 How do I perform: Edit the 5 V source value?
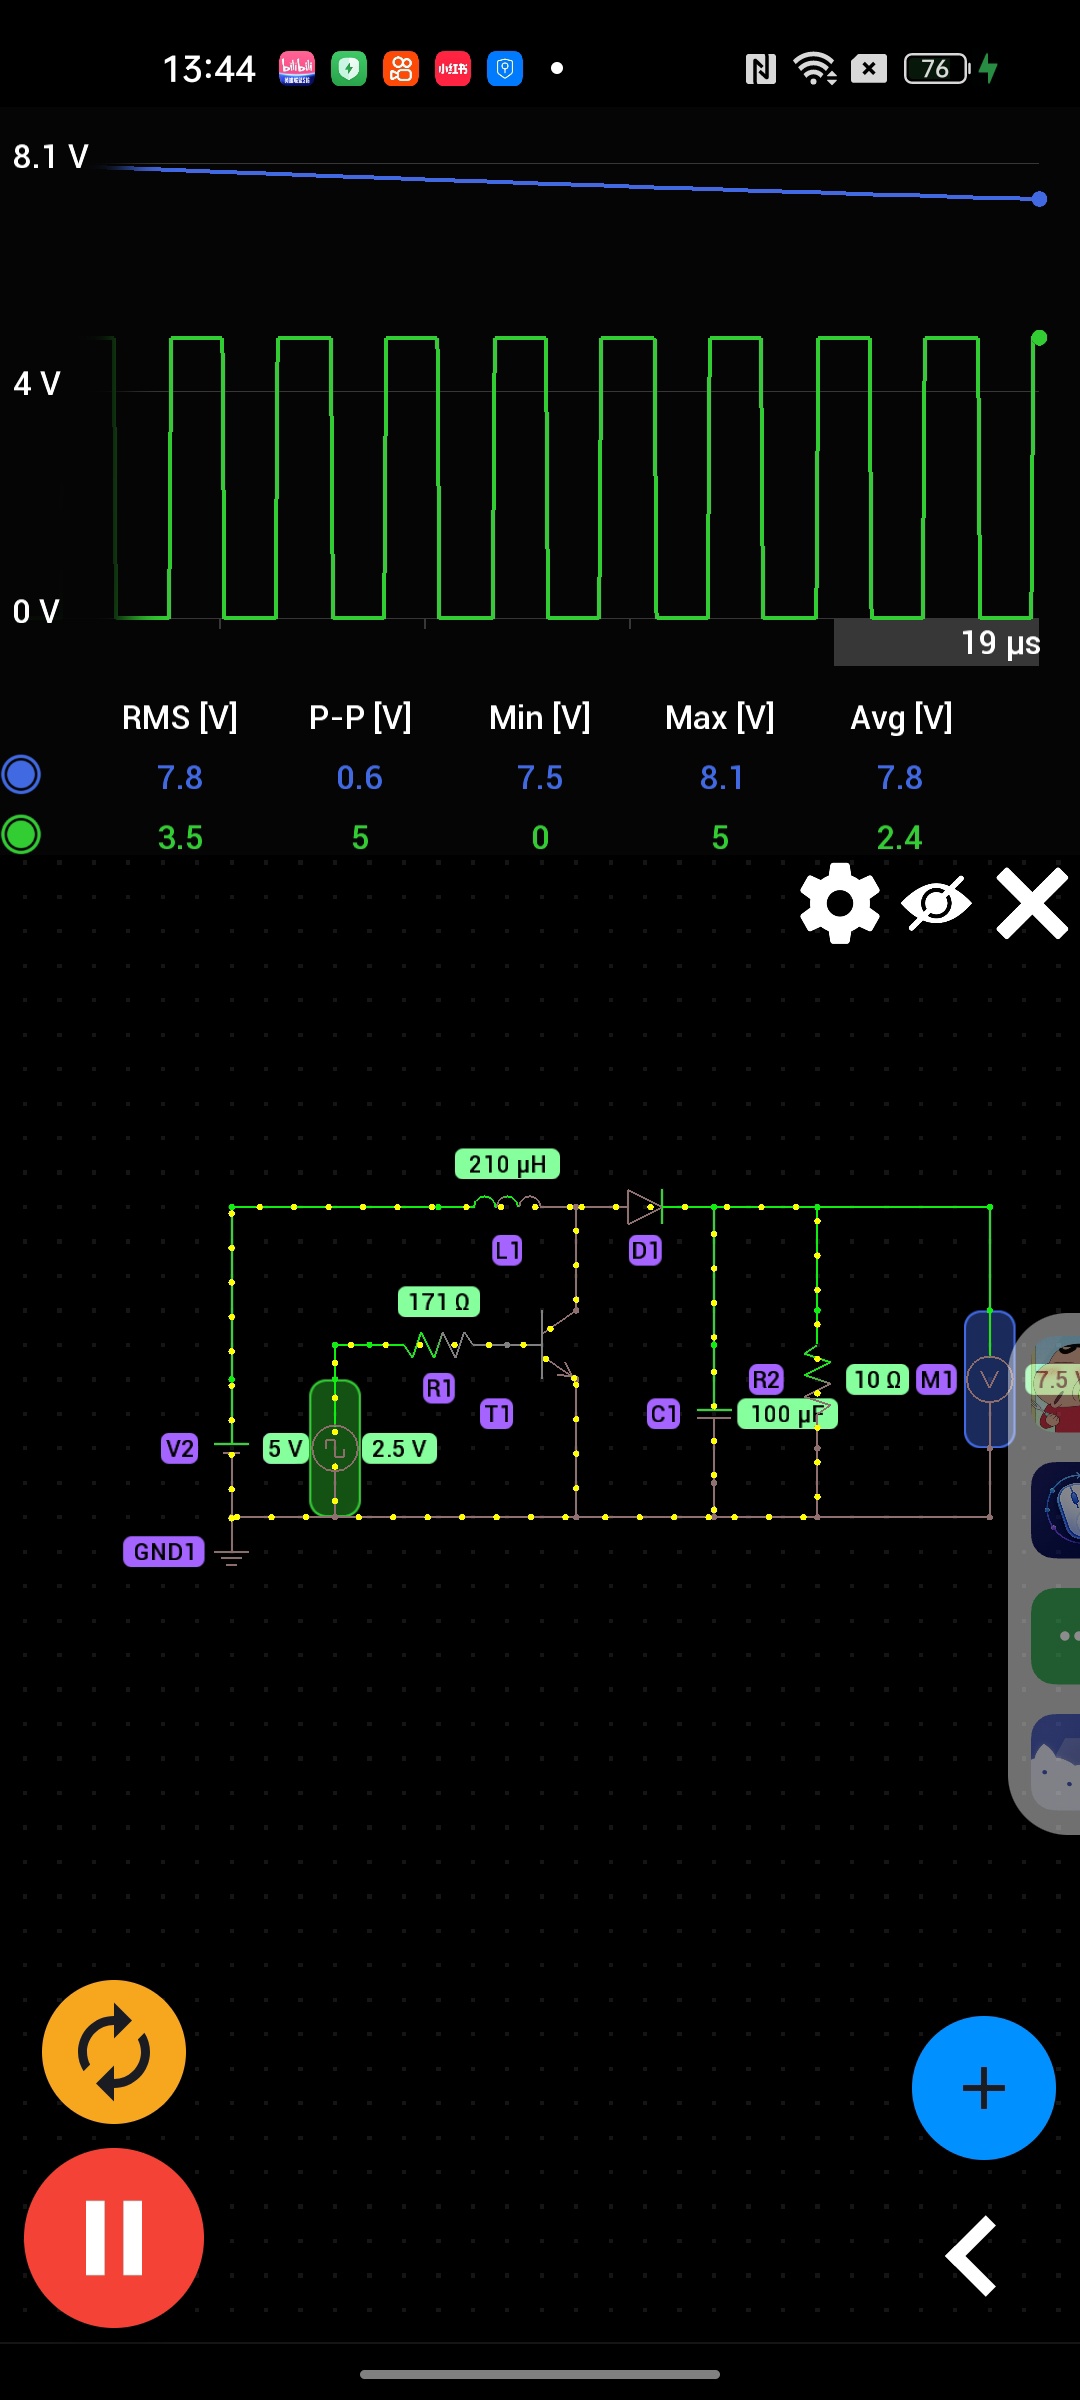(285, 1448)
